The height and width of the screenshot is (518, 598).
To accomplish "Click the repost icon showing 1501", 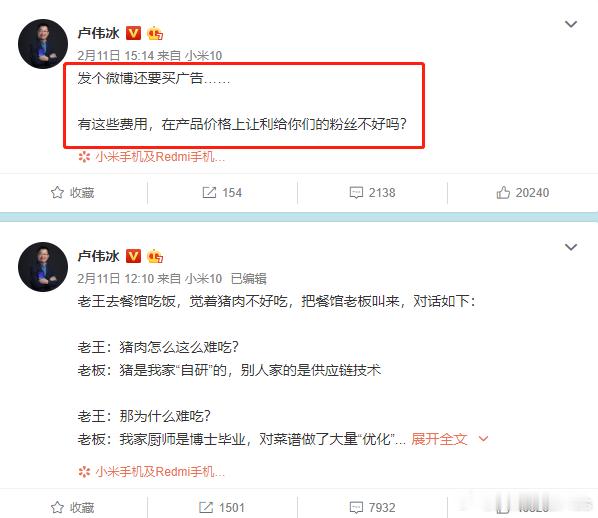I will (x=206, y=507).
